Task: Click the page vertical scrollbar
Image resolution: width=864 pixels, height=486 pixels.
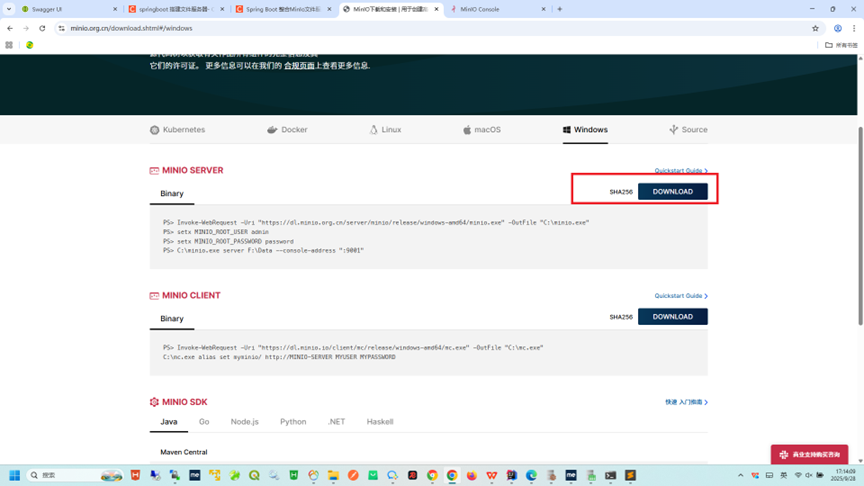Action: pos(860,226)
